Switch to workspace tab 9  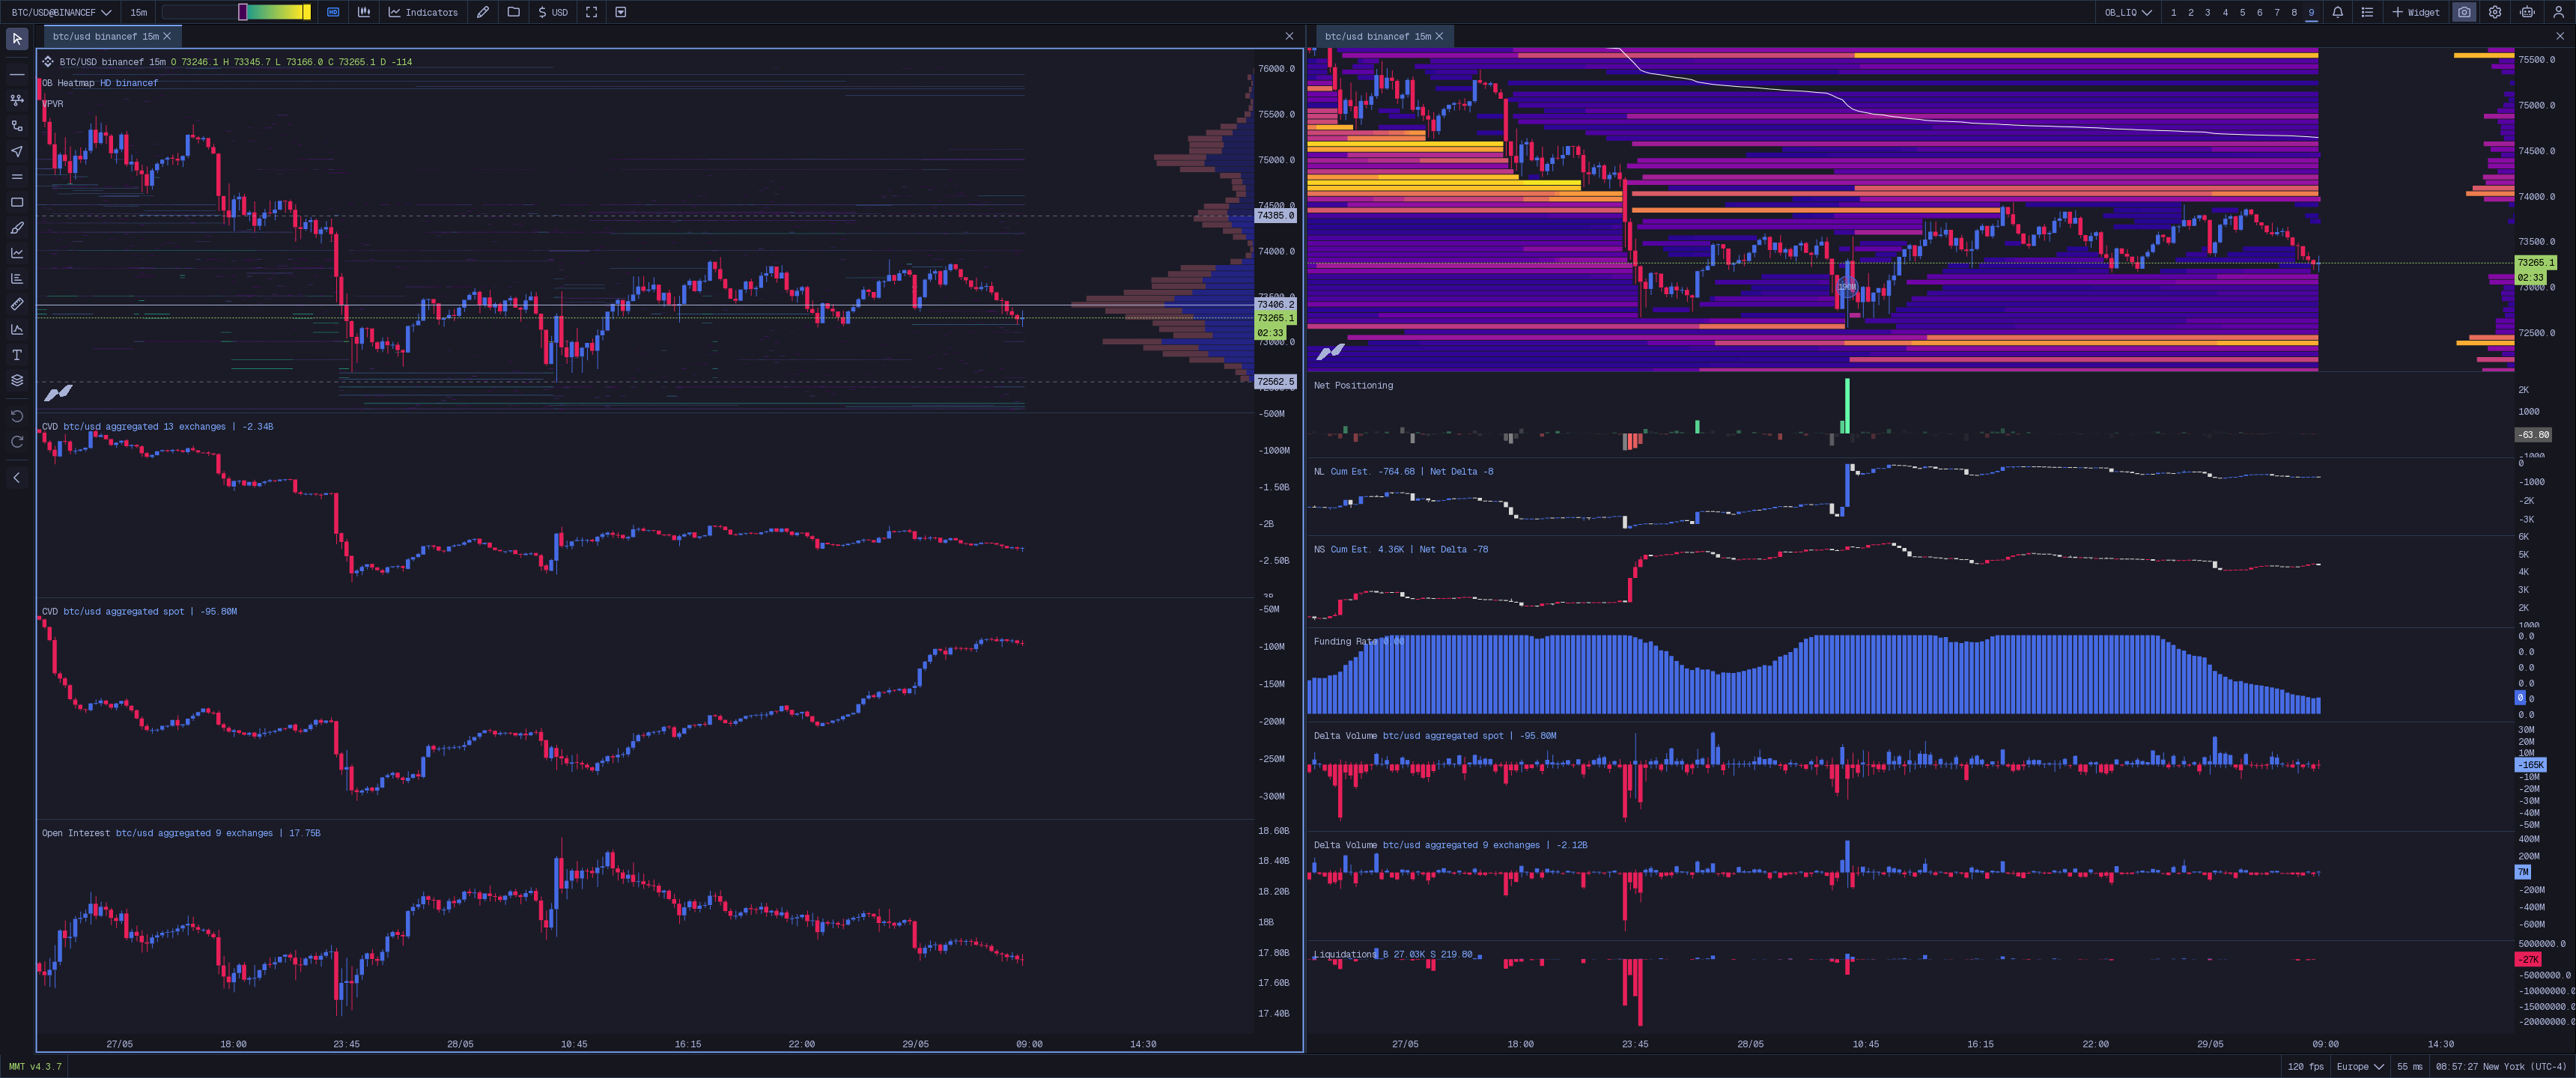(2311, 12)
